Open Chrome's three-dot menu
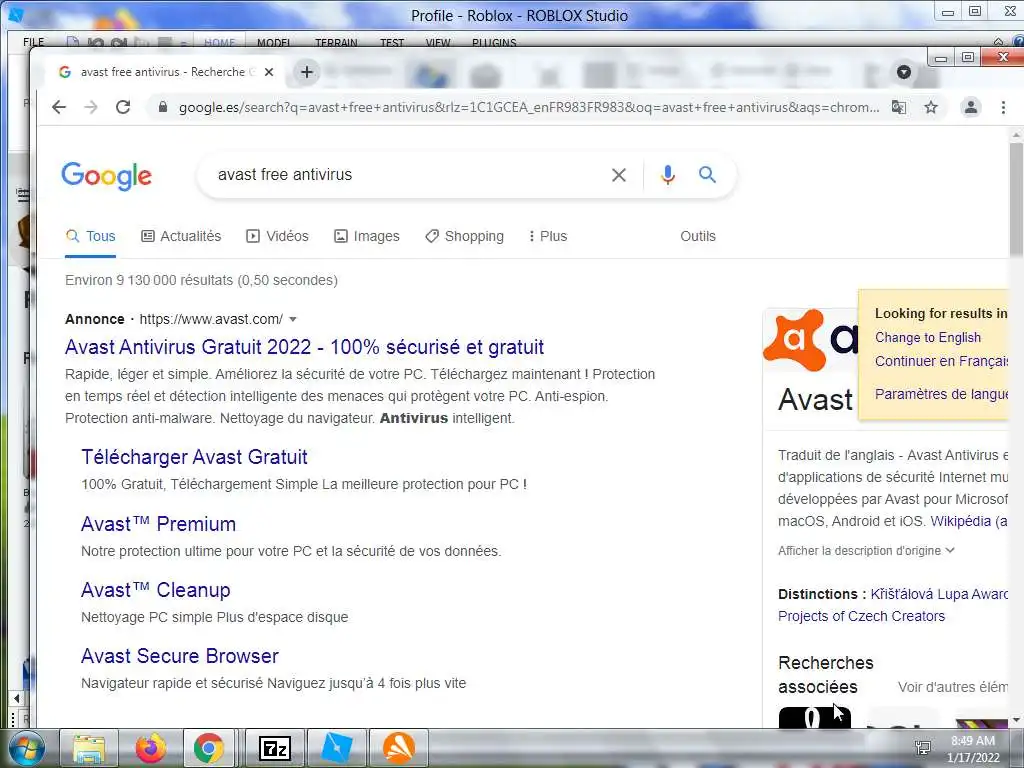Viewport: 1024px width, 768px height. [1003, 107]
